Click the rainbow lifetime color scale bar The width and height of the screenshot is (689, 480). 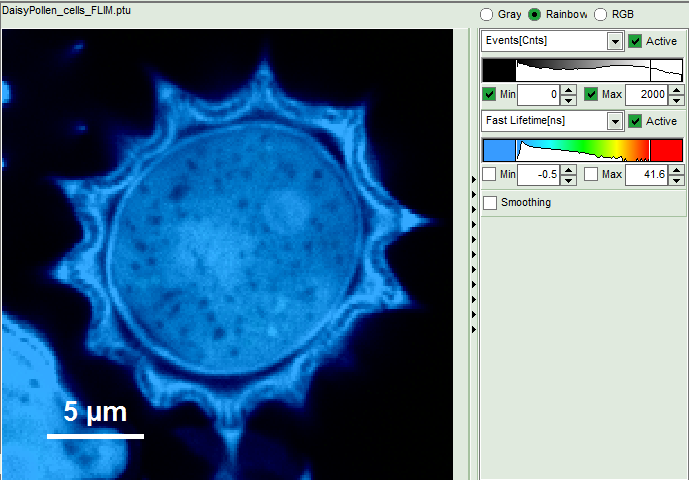[583, 150]
